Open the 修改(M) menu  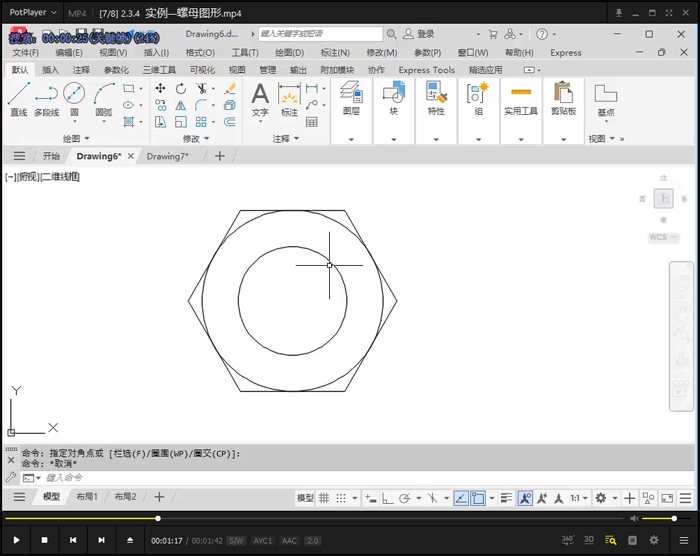pos(382,53)
